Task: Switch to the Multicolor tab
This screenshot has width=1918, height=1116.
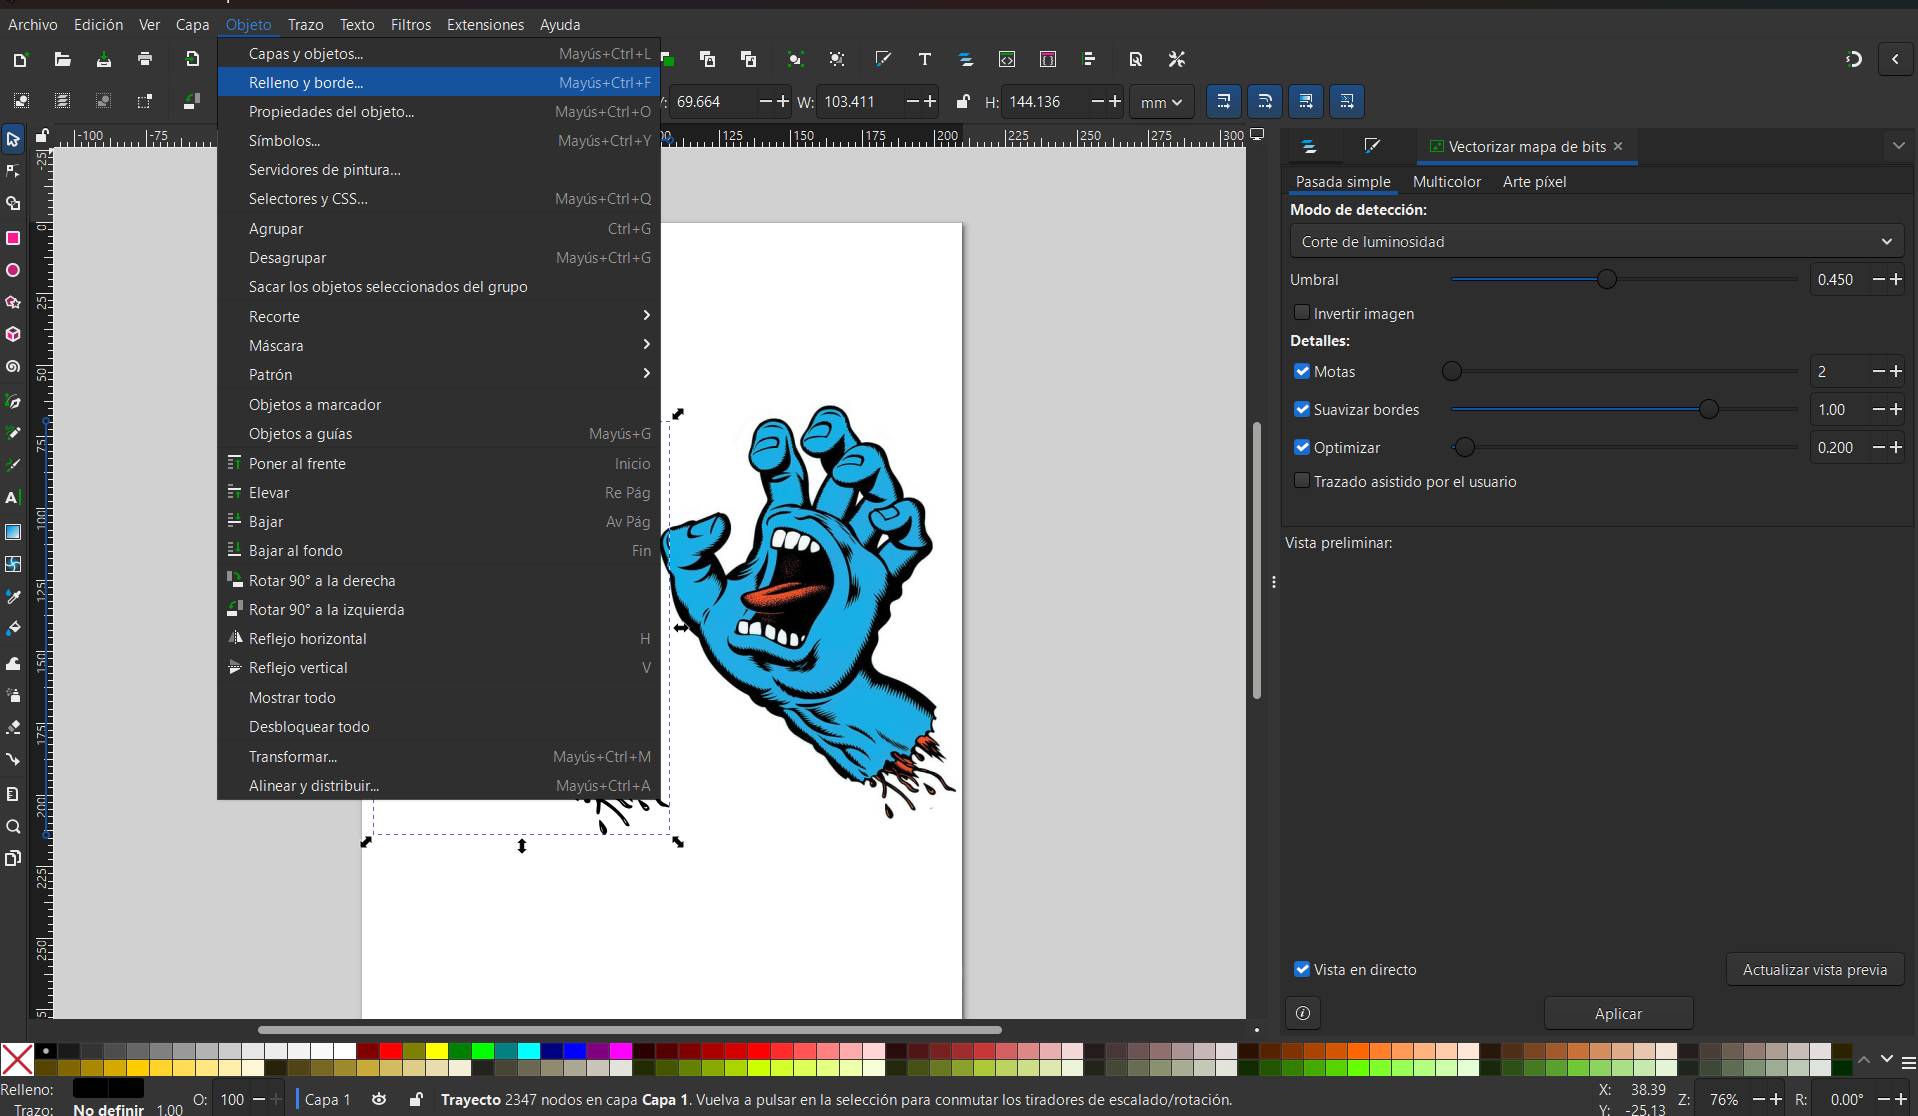Action: [1447, 181]
